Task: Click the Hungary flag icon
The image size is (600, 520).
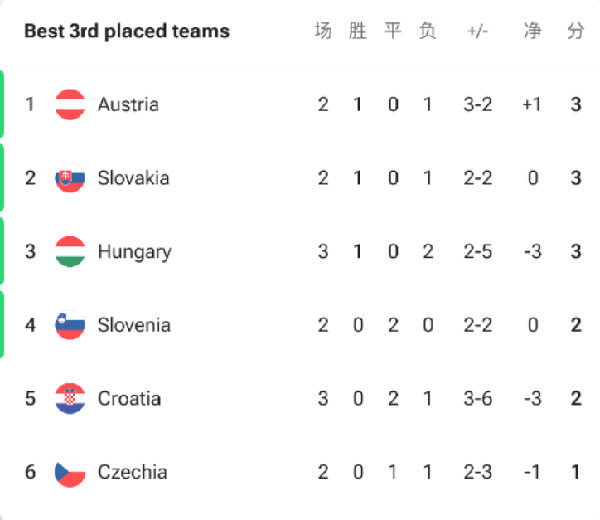Action: (70, 251)
